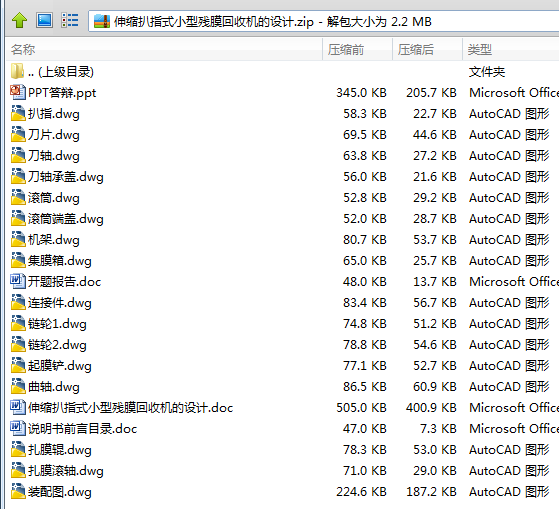Click the 86.5 KB size of 曲轴.dwg
This screenshot has width=559, height=509.
pos(365,387)
